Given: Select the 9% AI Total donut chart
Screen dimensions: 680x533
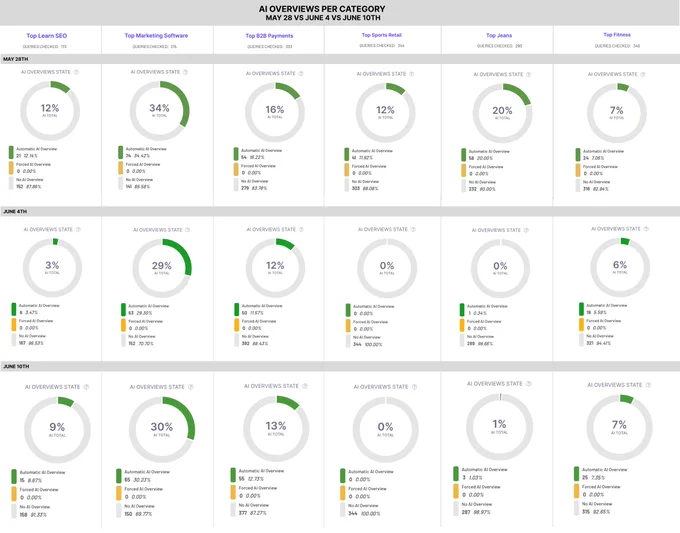Looking at the screenshot, I should [57, 430].
